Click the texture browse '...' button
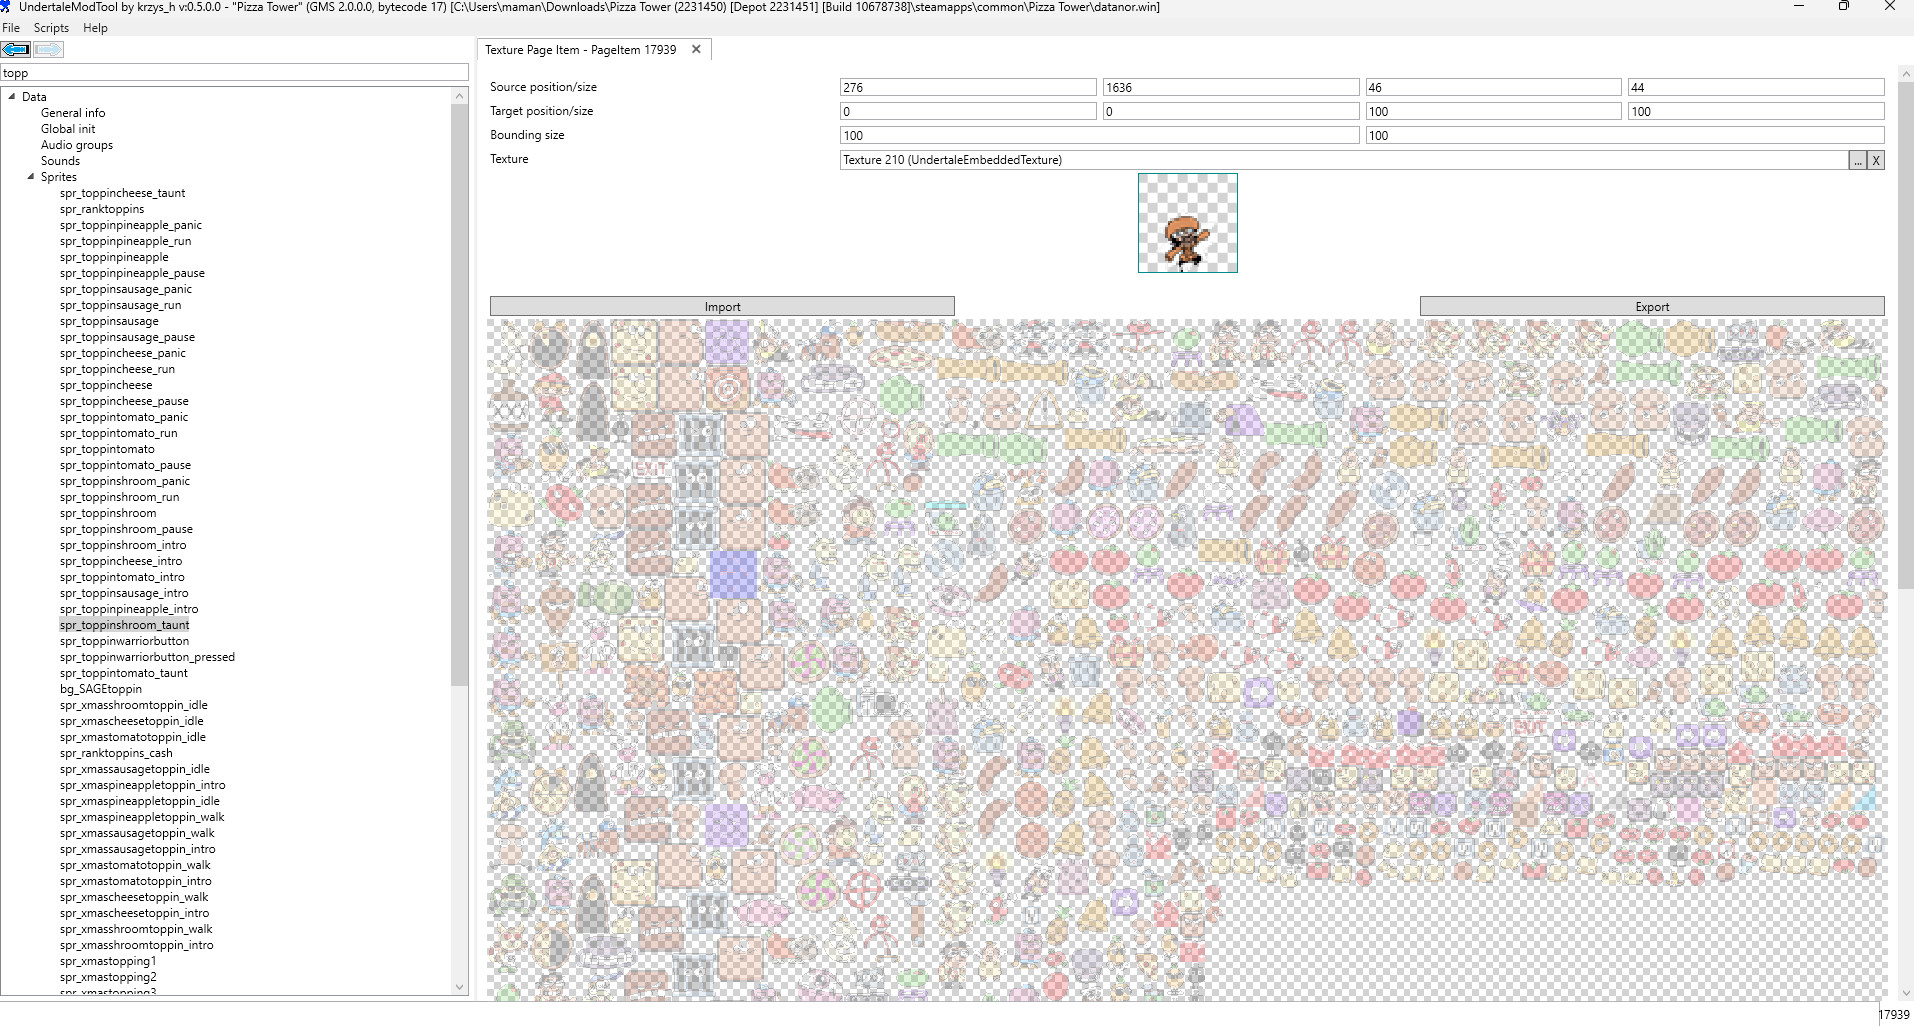 coord(1857,160)
